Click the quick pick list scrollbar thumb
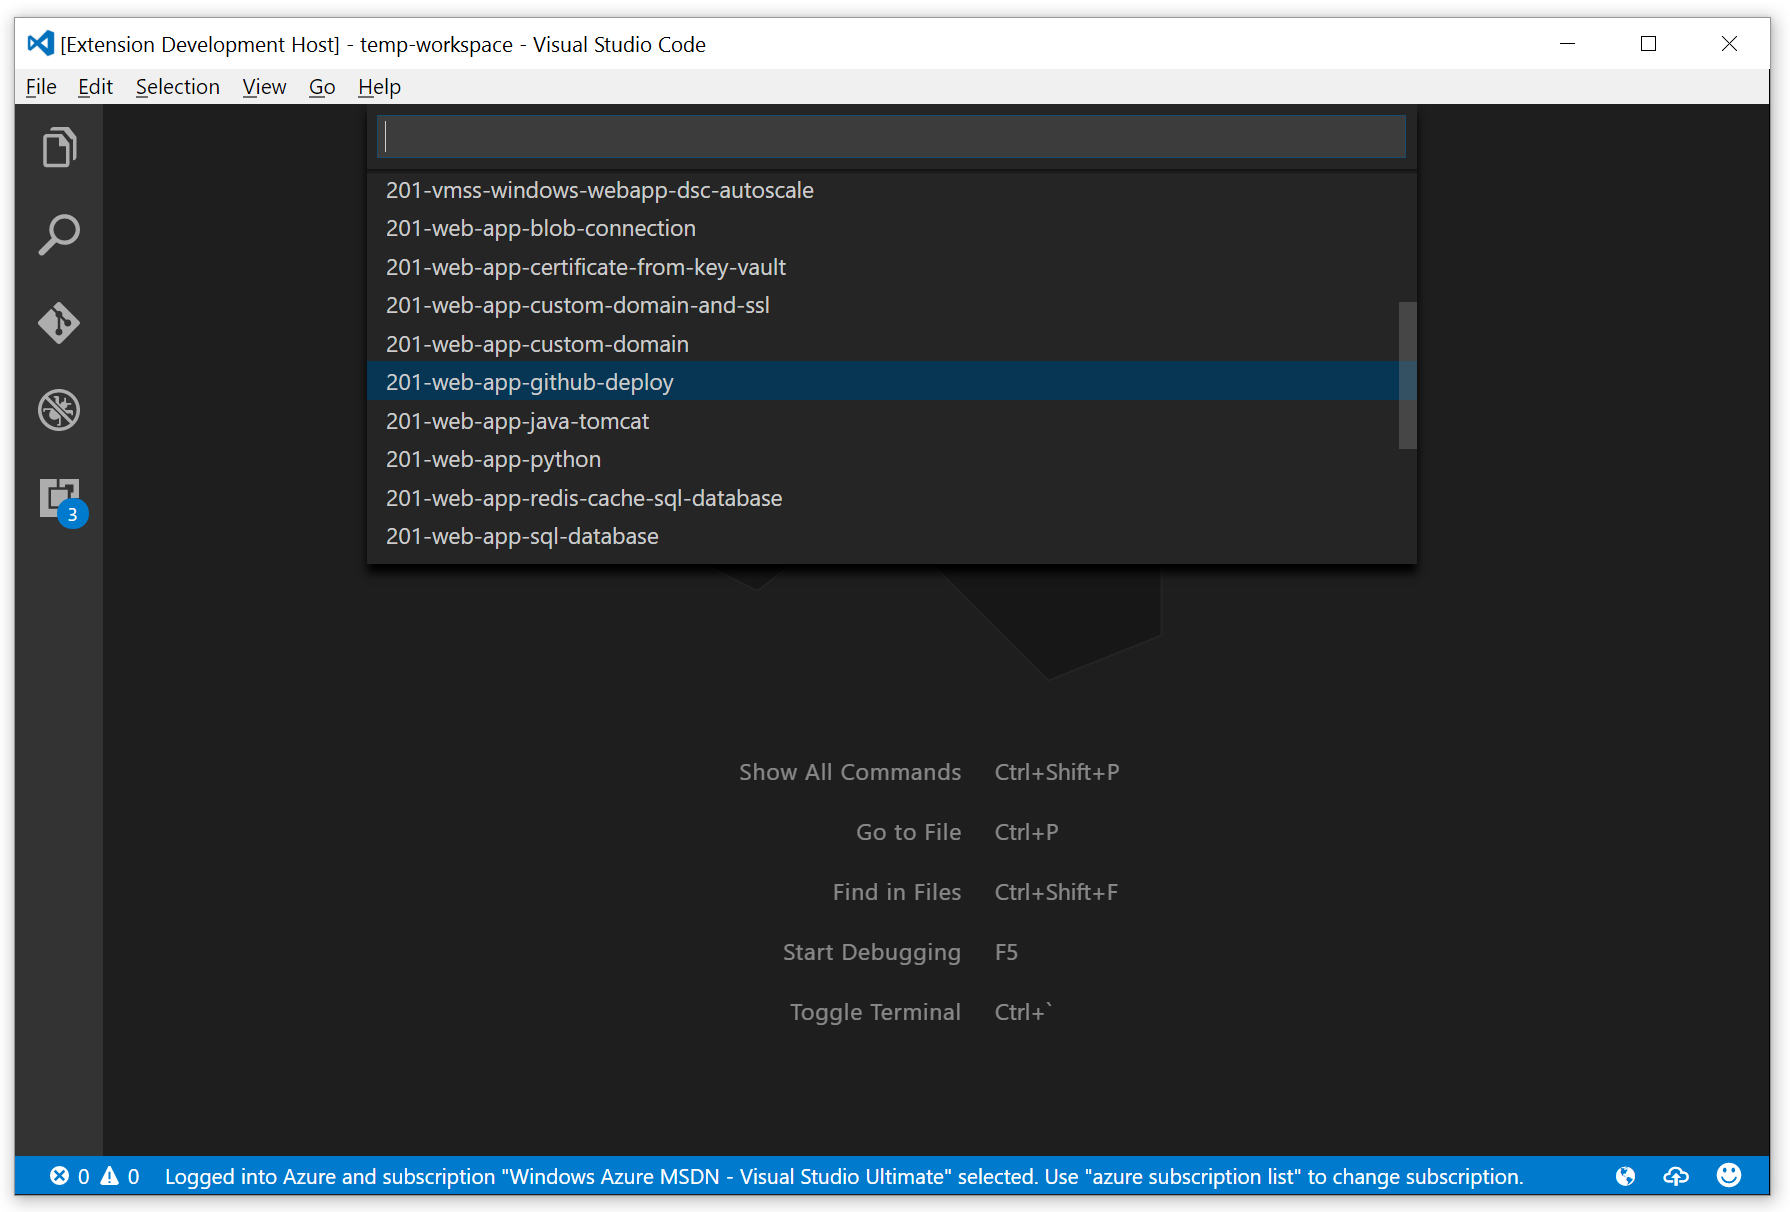The width and height of the screenshot is (1790, 1212). tap(1407, 375)
